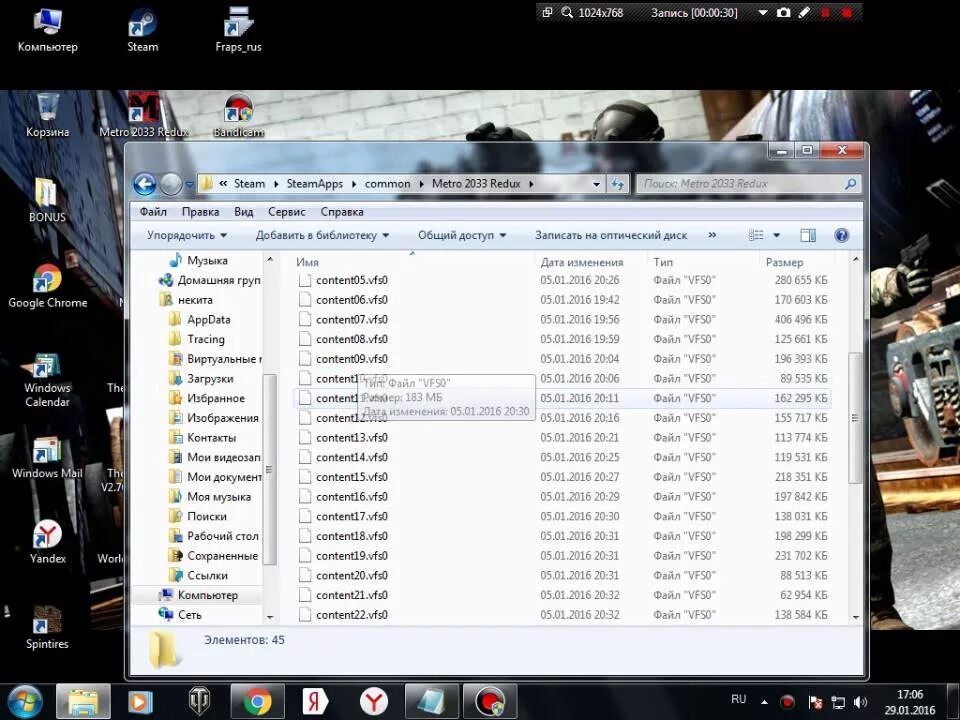This screenshot has height=720, width=960.
Task: Open the BONUS folder on the desktop
Action: (x=47, y=200)
